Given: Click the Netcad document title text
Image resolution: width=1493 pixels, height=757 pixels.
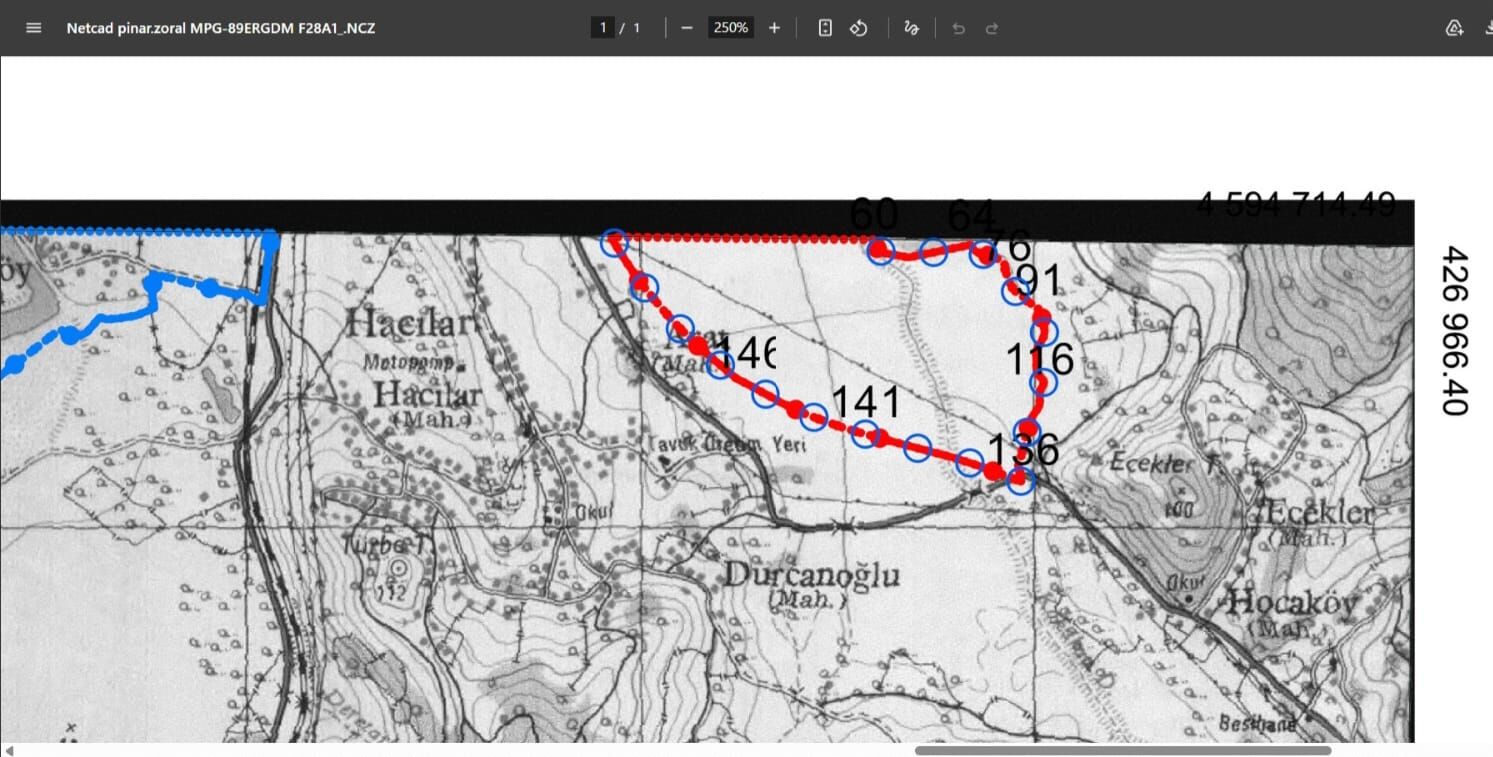Looking at the screenshot, I should pos(220,28).
